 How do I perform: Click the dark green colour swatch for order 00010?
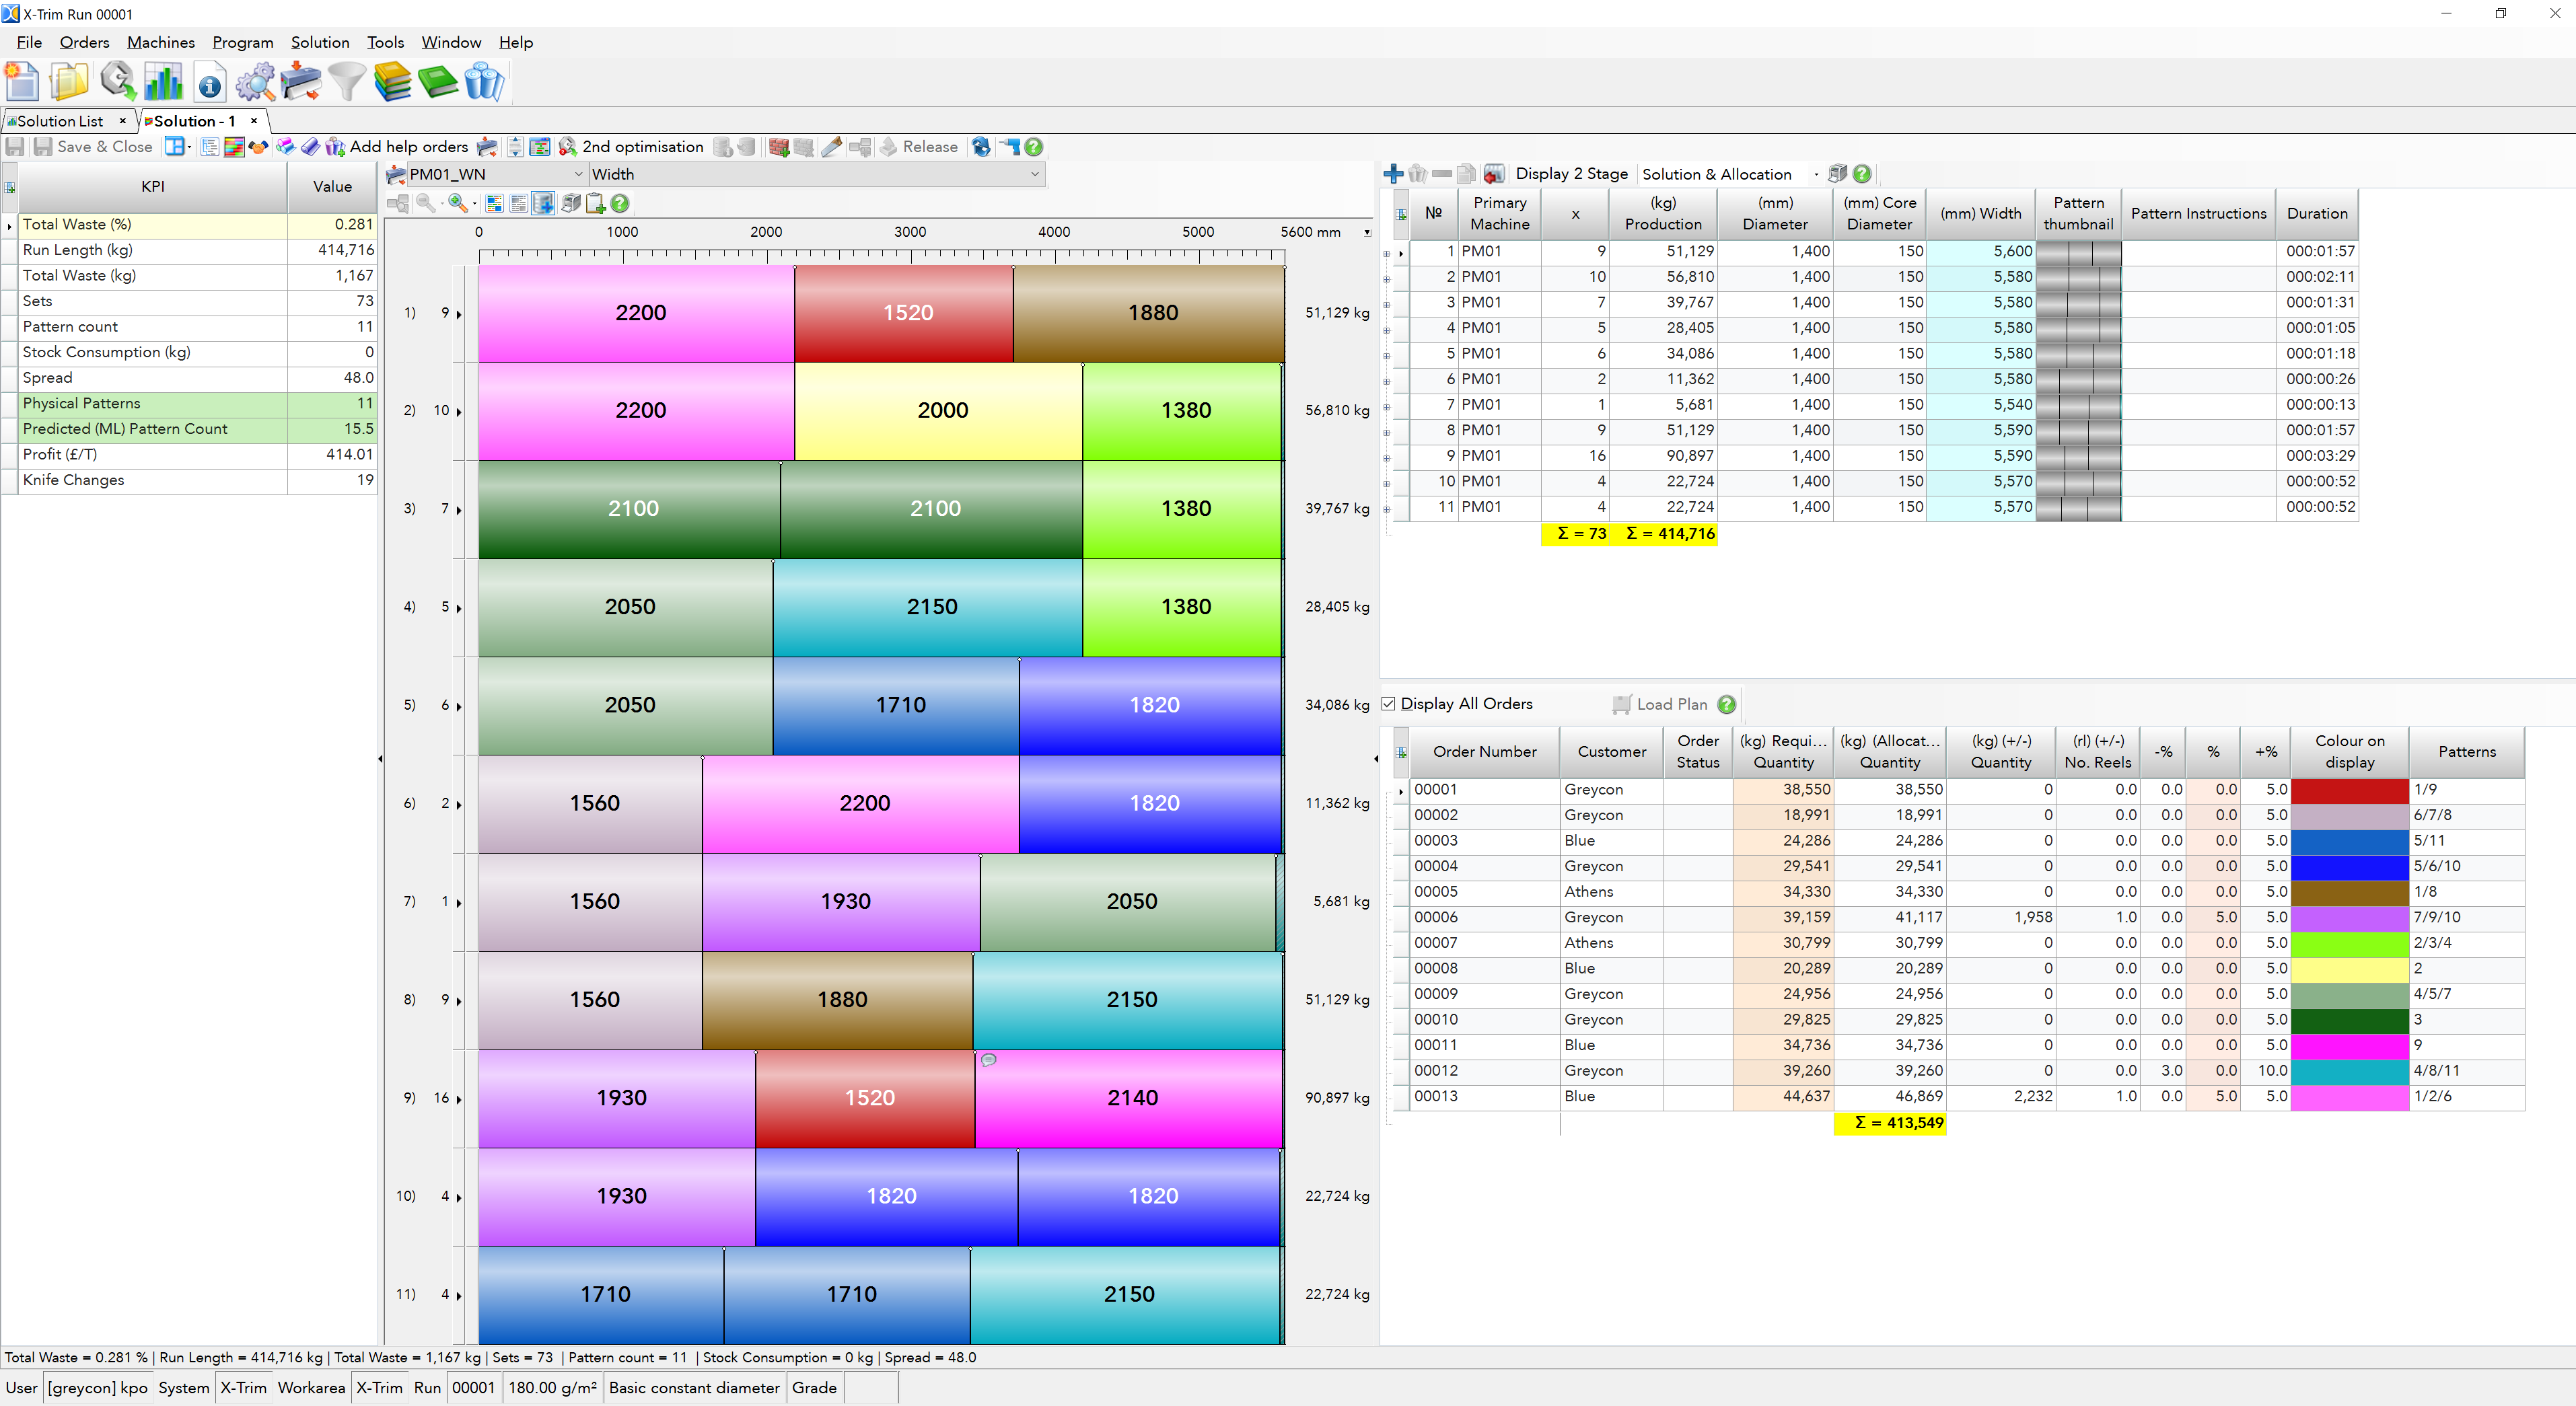(2349, 1020)
